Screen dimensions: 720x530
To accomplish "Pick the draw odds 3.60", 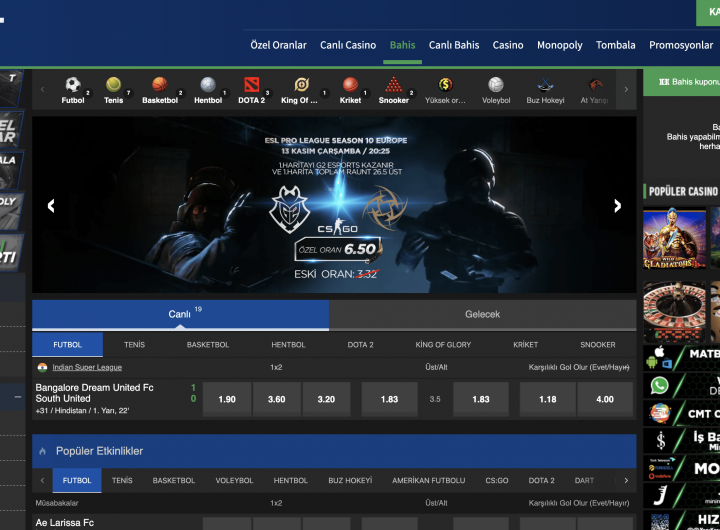I will pyautogui.click(x=276, y=399).
